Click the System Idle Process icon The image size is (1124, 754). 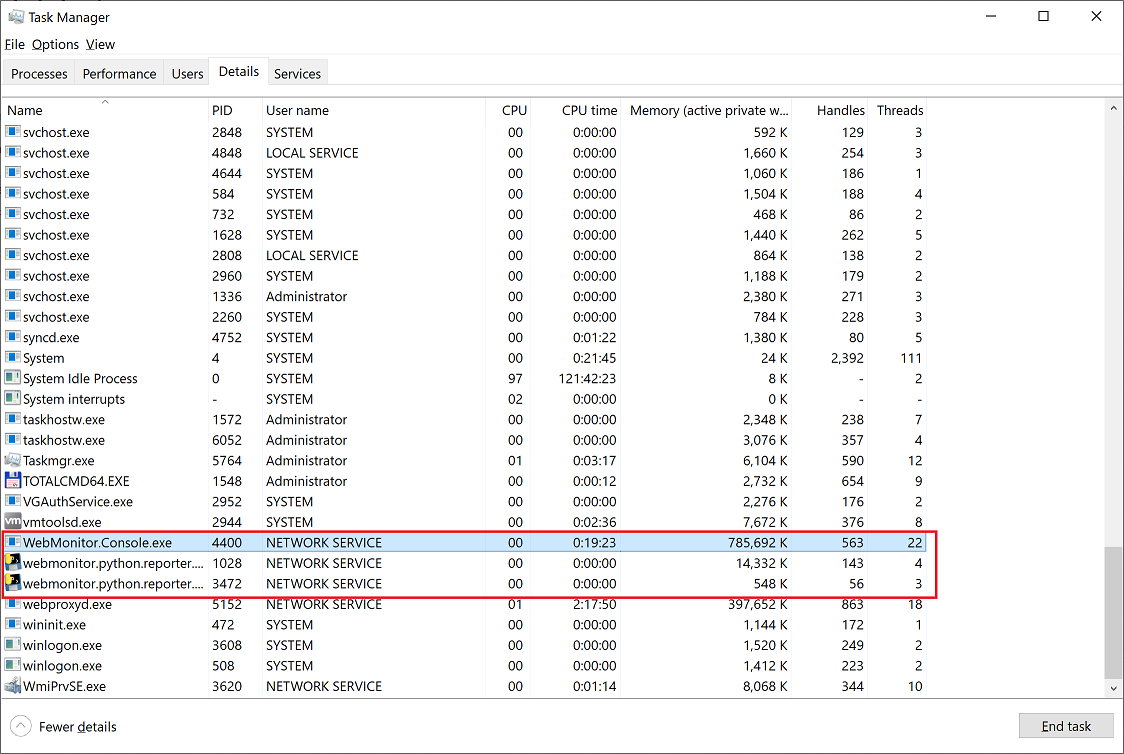pyautogui.click(x=12, y=378)
